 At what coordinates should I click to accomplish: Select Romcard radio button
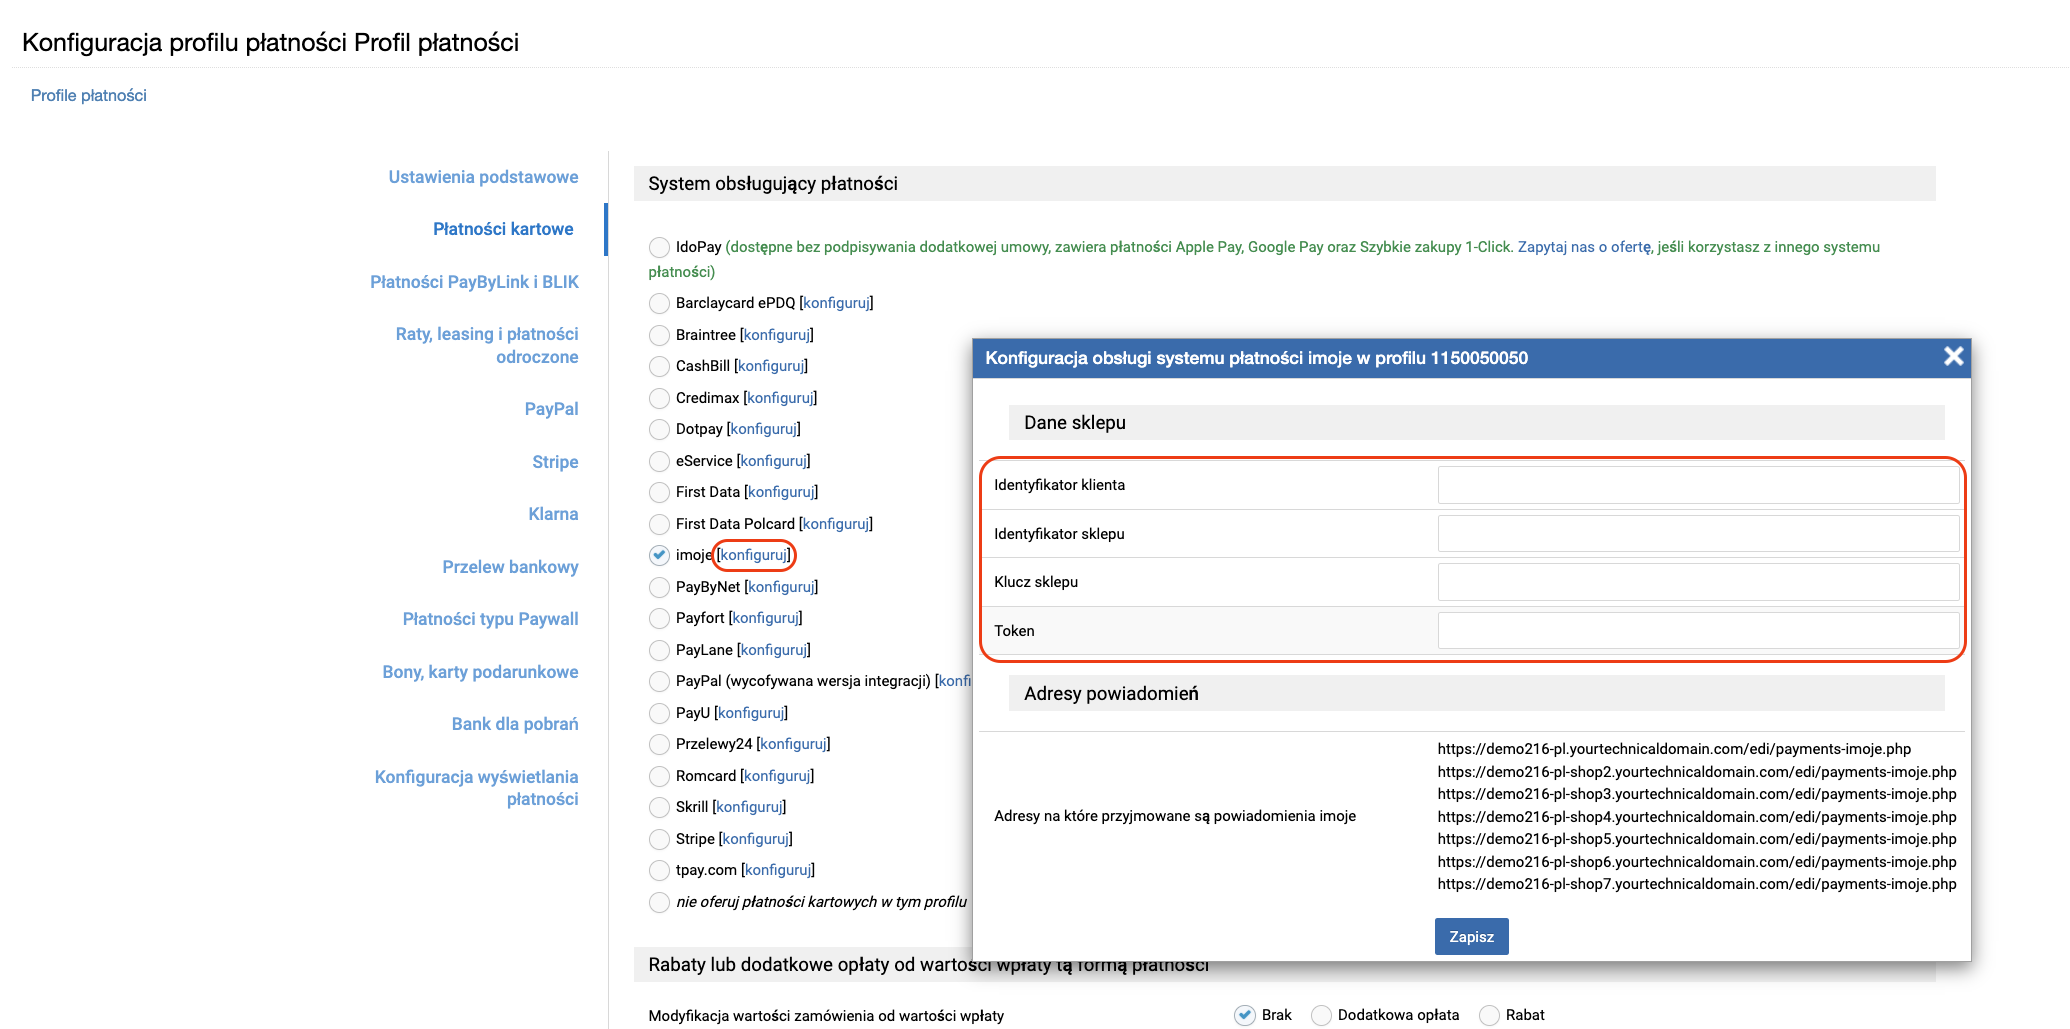[x=659, y=776]
